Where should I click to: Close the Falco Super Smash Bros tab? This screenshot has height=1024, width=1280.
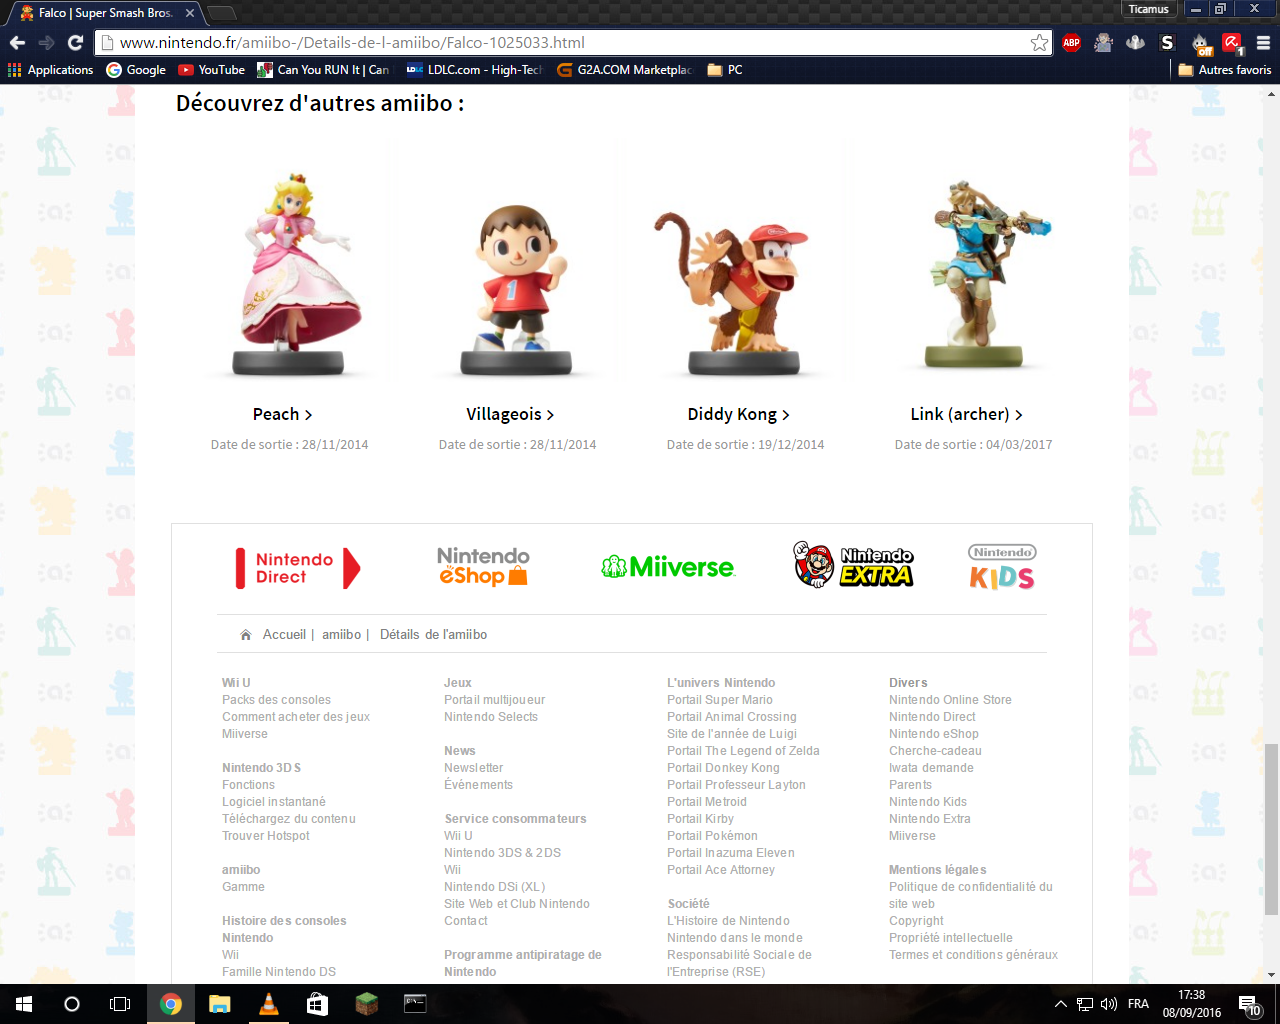coord(190,13)
